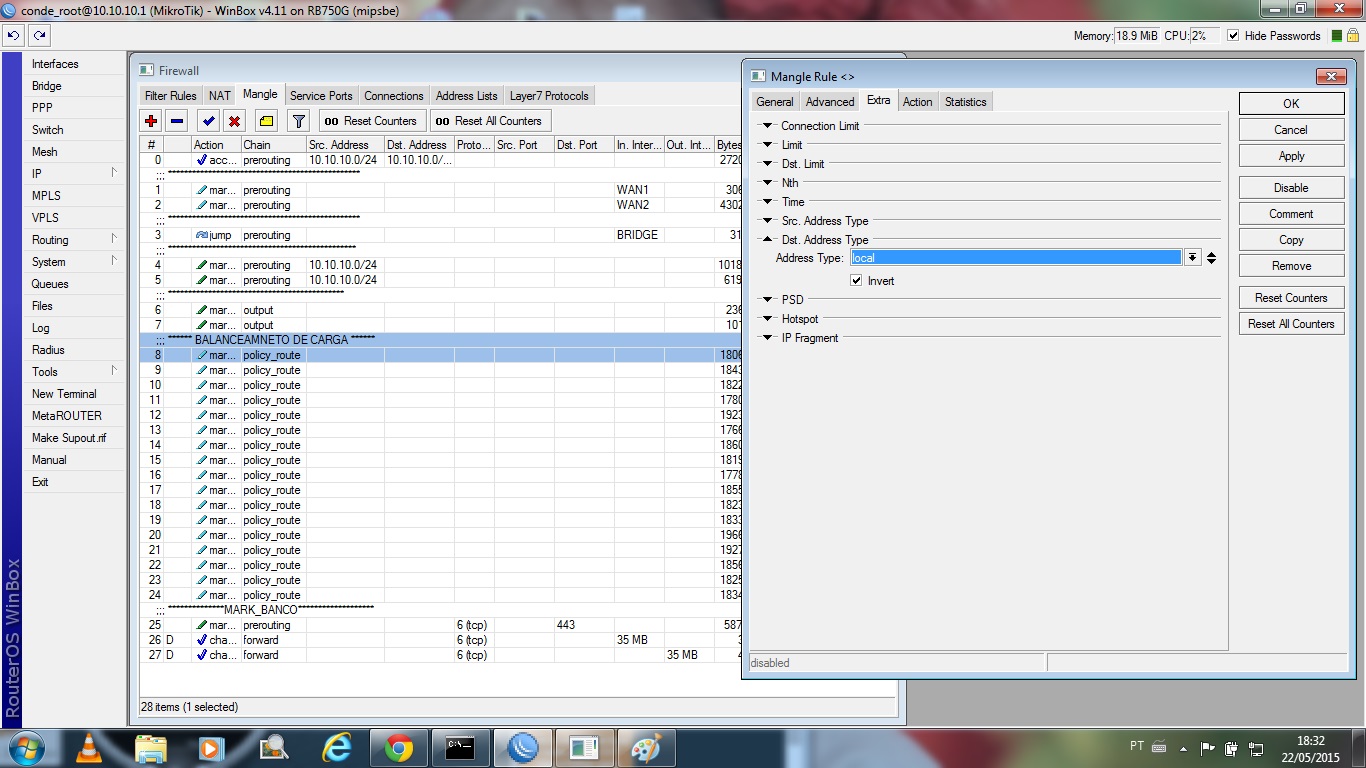Open the Queues sidebar item
The height and width of the screenshot is (768, 1366).
click(72, 284)
